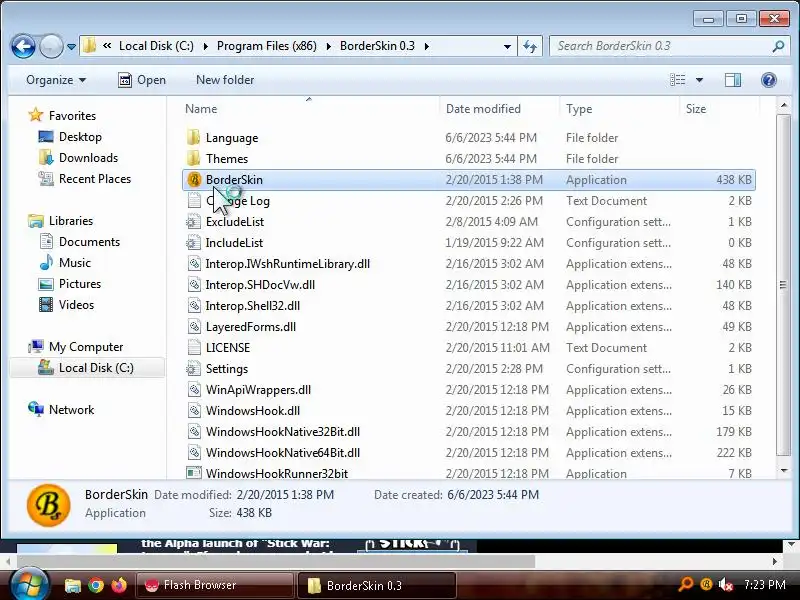
Task: Select Network in navigation pane
Action: [x=71, y=410]
